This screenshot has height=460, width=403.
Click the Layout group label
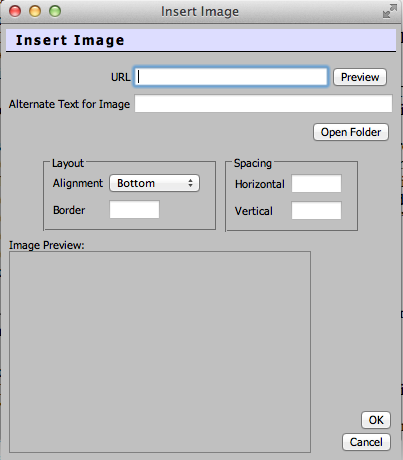tap(68, 163)
